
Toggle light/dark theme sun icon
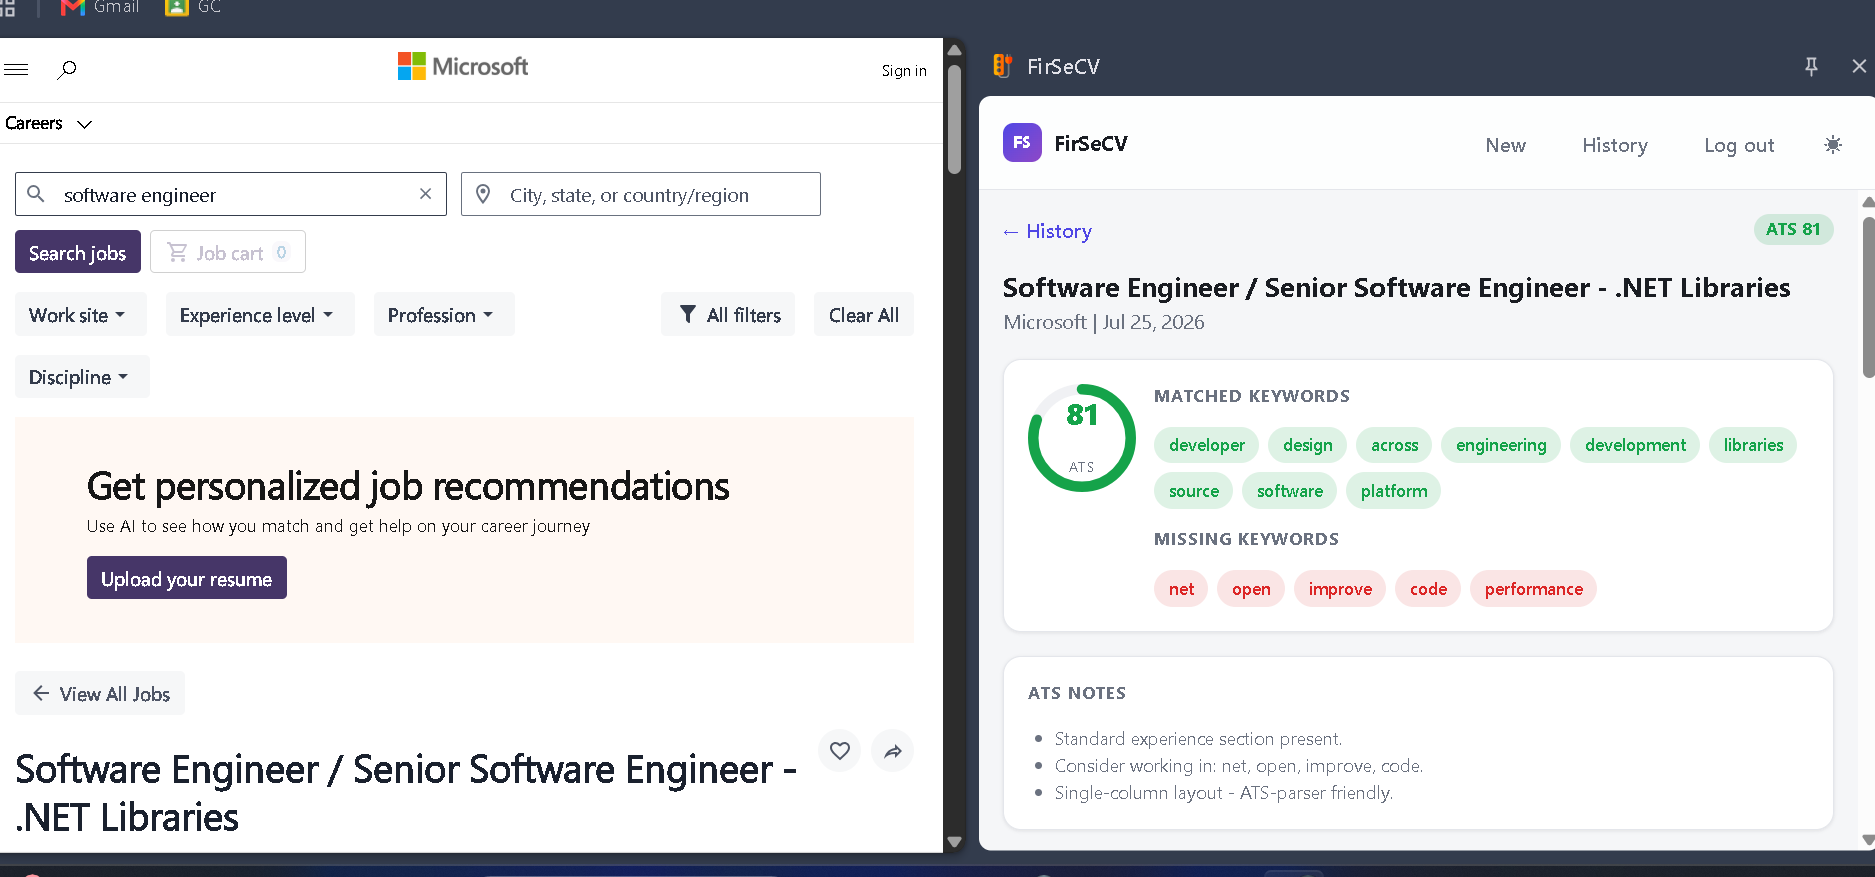click(x=1833, y=145)
